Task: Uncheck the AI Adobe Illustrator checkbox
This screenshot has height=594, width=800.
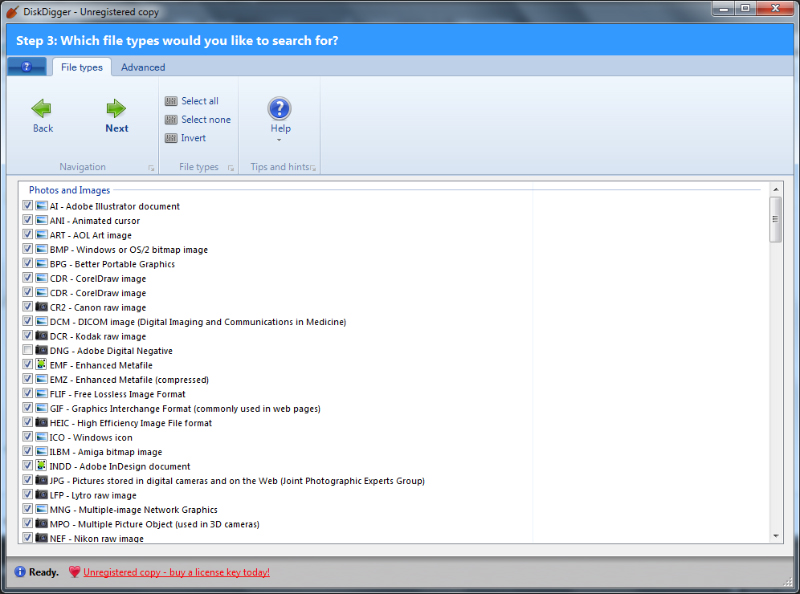Action: (x=28, y=206)
